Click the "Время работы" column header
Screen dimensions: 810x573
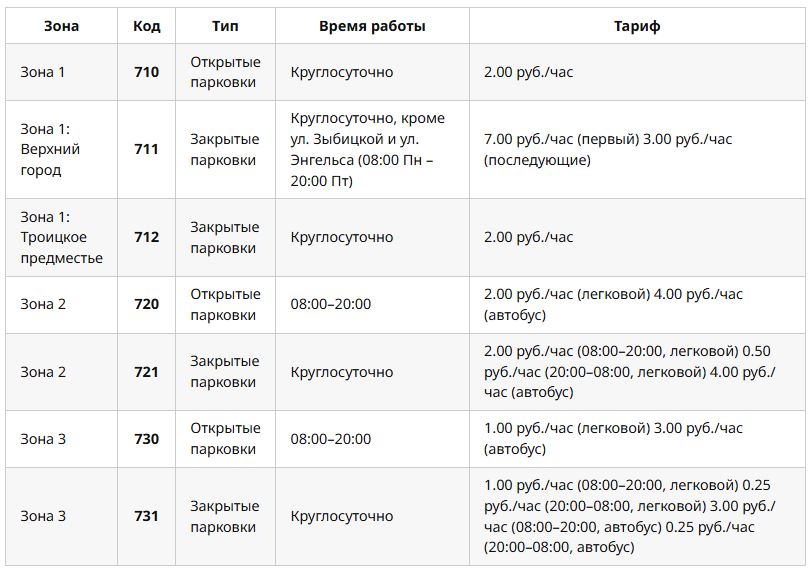[x=372, y=27]
